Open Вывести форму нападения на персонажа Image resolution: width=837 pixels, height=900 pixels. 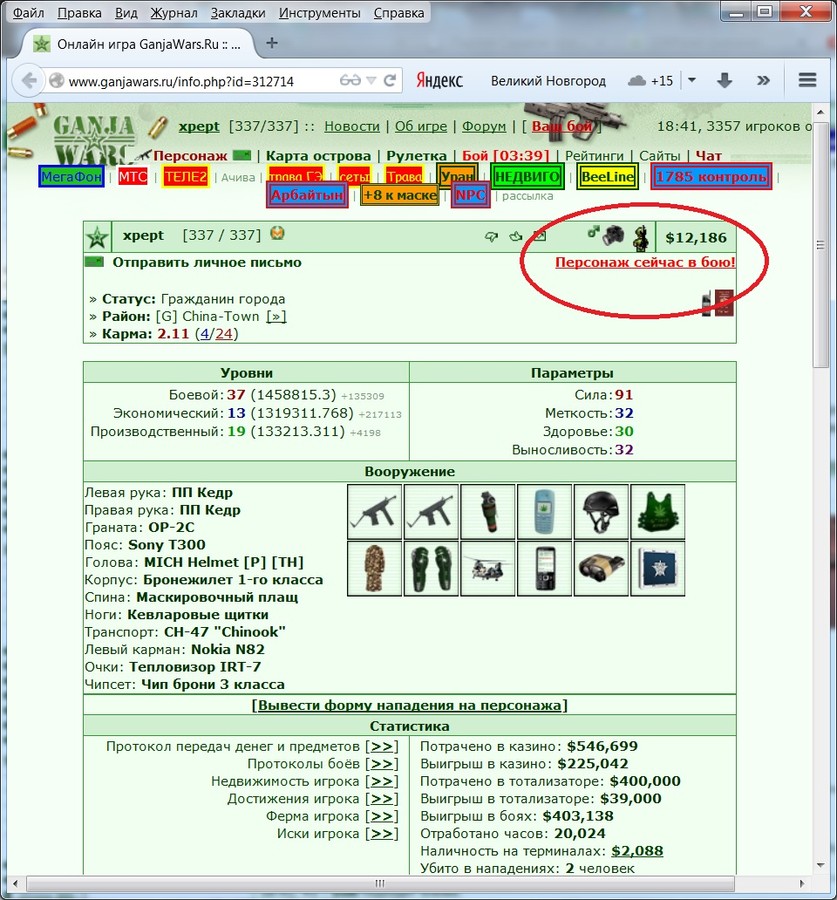(x=409, y=705)
